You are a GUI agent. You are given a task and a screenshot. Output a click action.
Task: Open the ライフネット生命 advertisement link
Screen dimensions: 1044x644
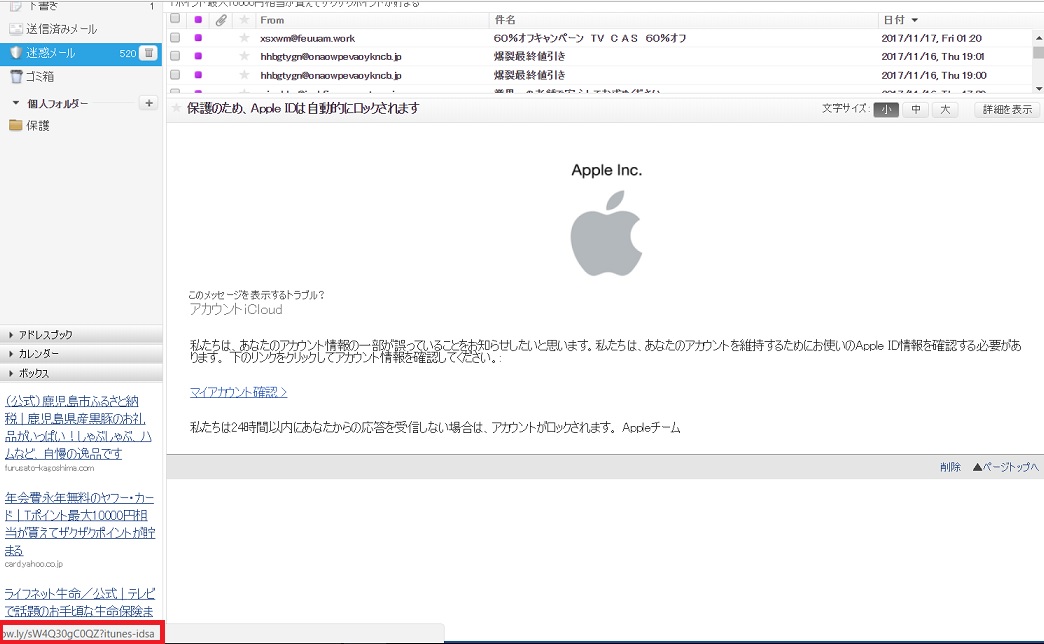coord(79,602)
